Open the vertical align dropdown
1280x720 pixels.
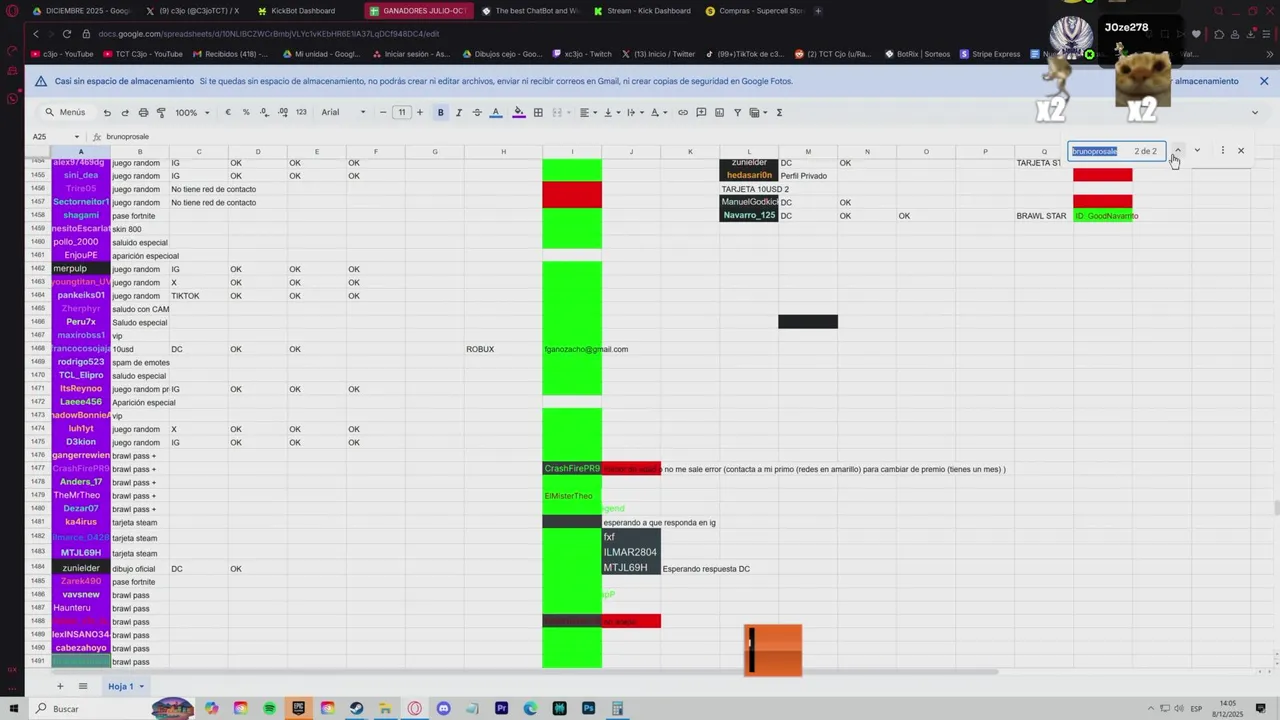[610, 113]
